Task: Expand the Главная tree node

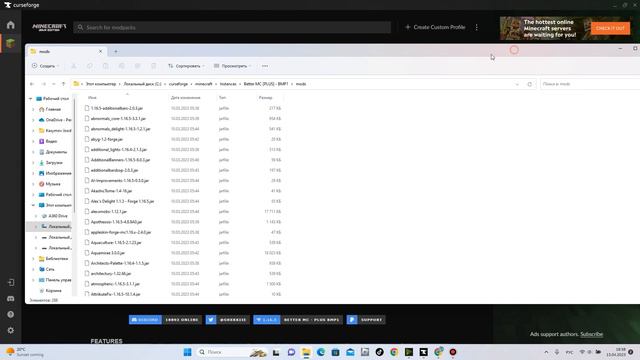Action: [33, 109]
